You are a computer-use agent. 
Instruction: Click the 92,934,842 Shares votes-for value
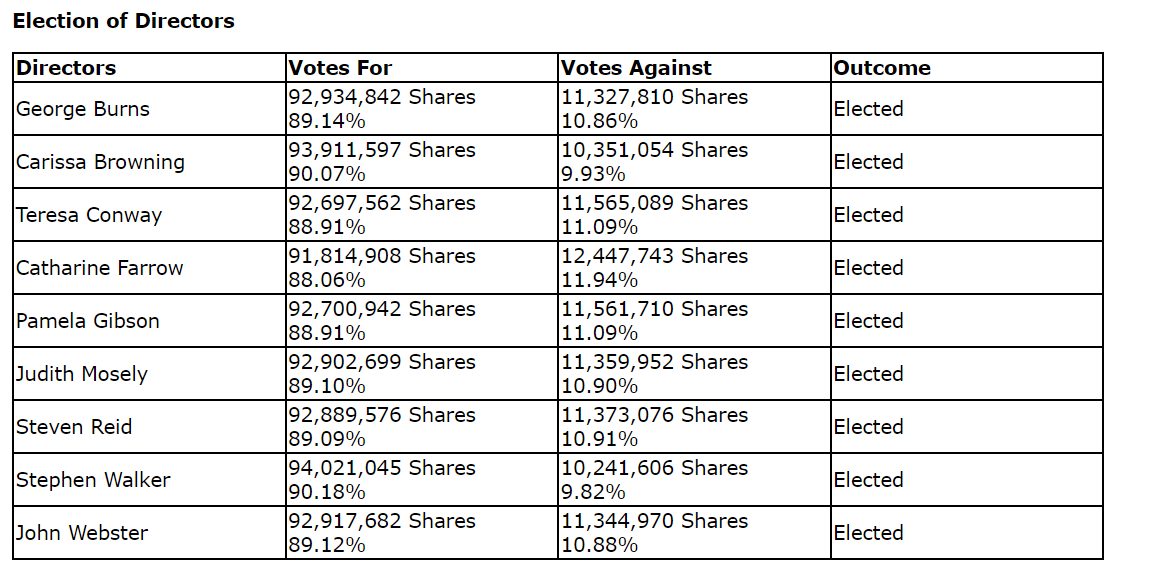[382, 97]
